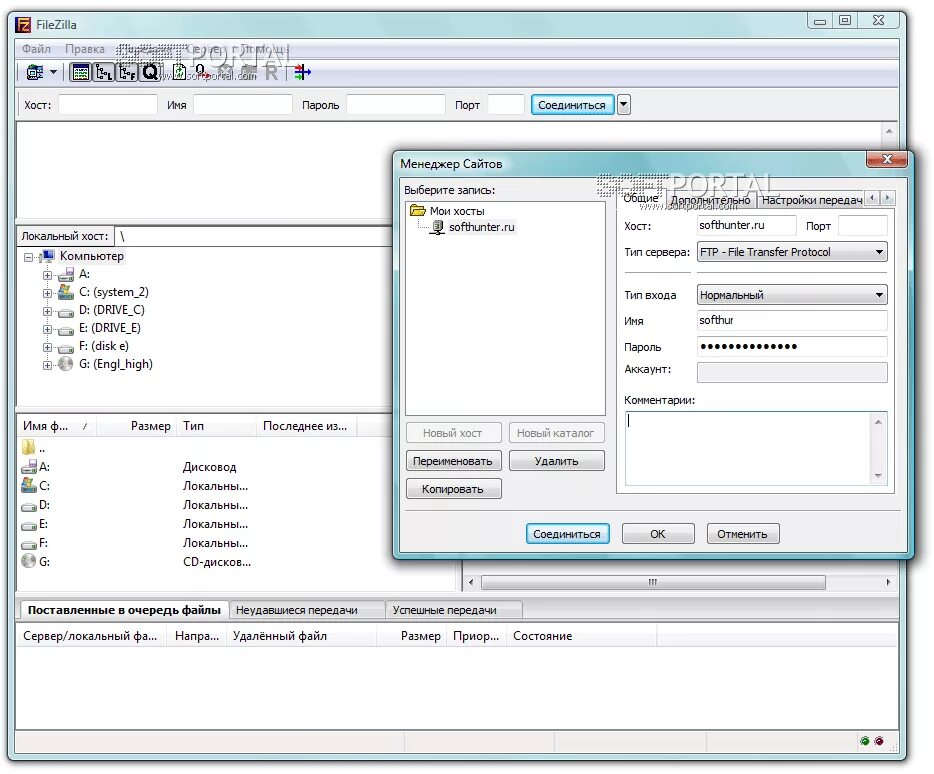This screenshot has height=774, width=934.
Task: Click the FileZilla logo in the title bar
Action: pyautogui.click(x=23, y=25)
